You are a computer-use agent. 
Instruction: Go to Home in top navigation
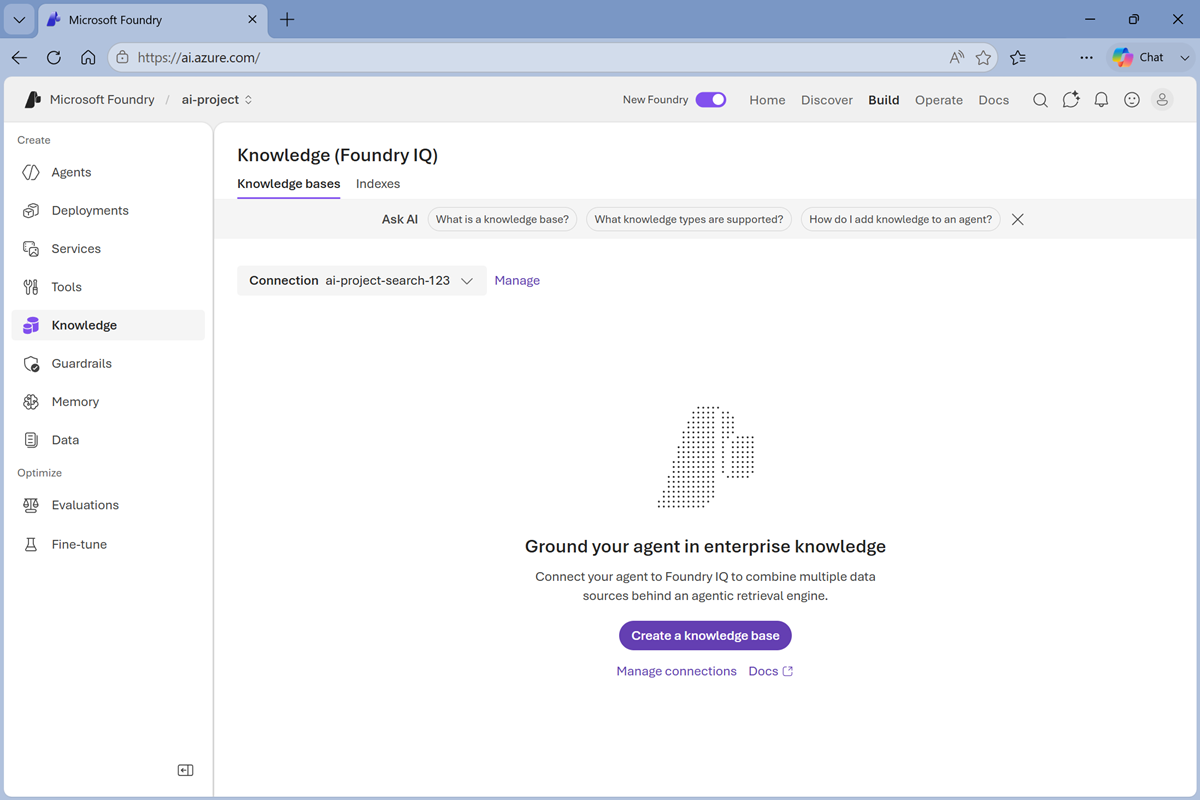click(767, 100)
